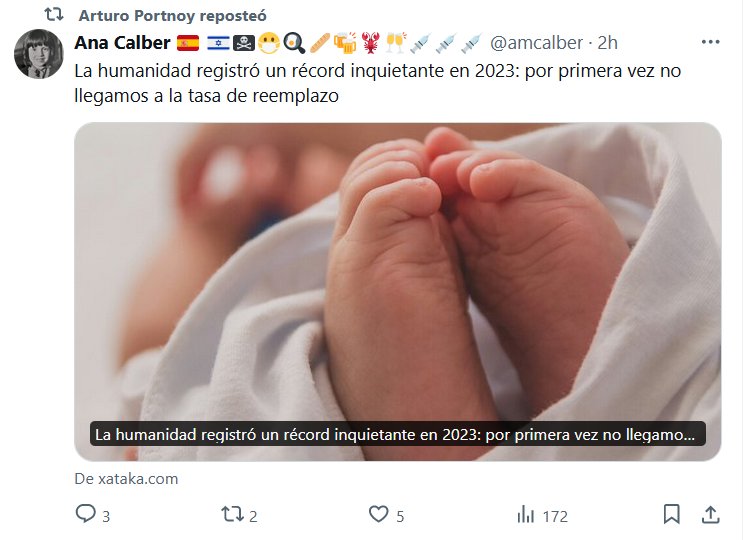
Task: Click Arturo Portnoy reposteó label
Action: coord(173,16)
